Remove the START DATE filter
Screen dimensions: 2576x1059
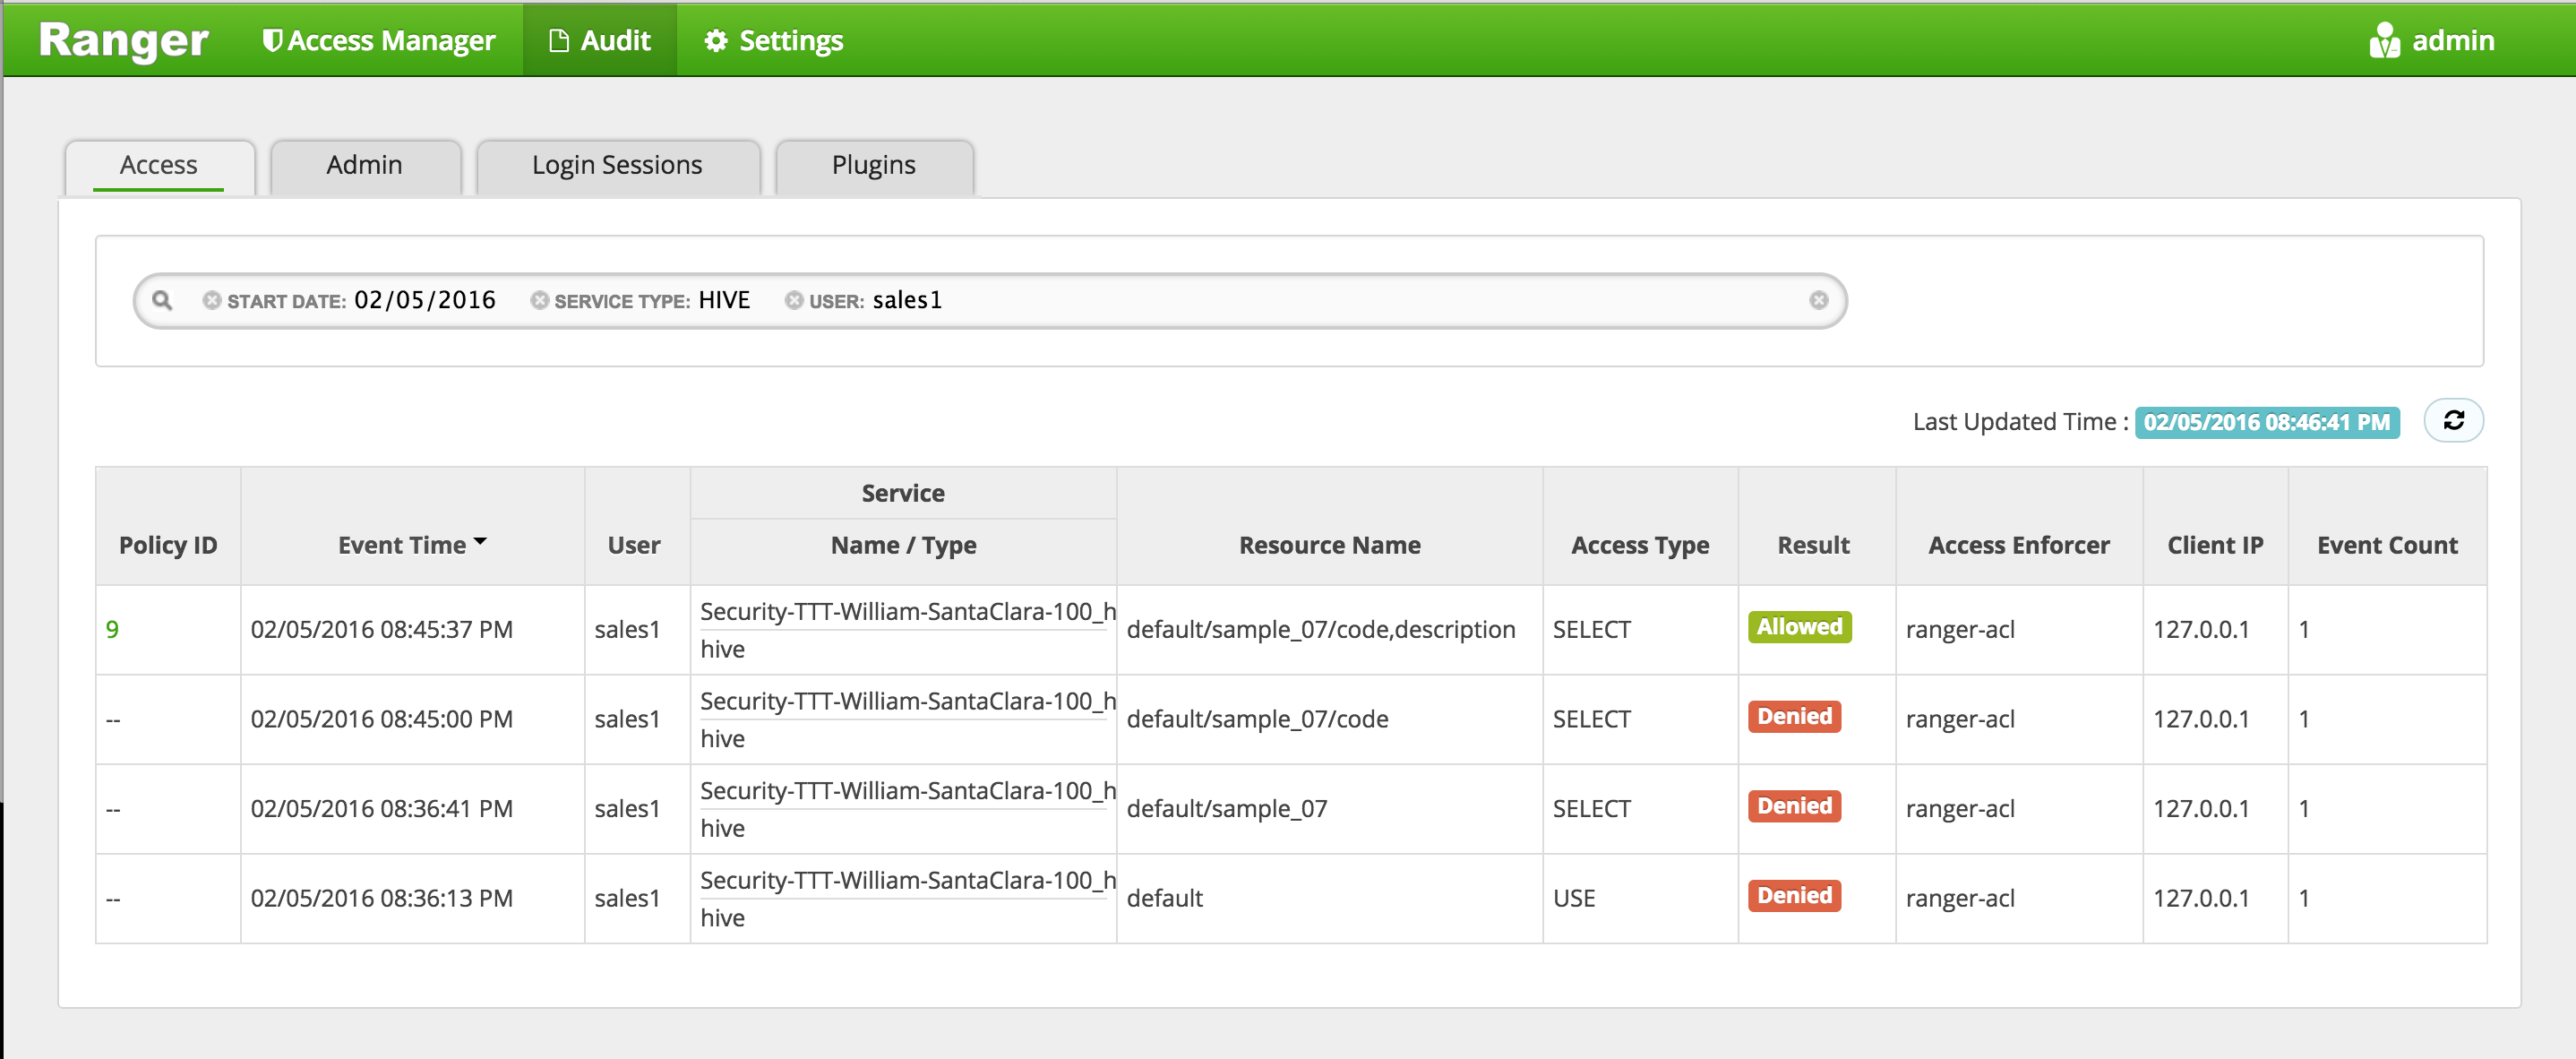pyautogui.click(x=211, y=300)
